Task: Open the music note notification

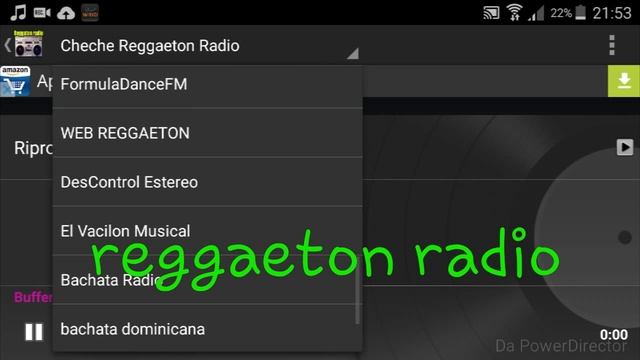Action: [x=18, y=13]
